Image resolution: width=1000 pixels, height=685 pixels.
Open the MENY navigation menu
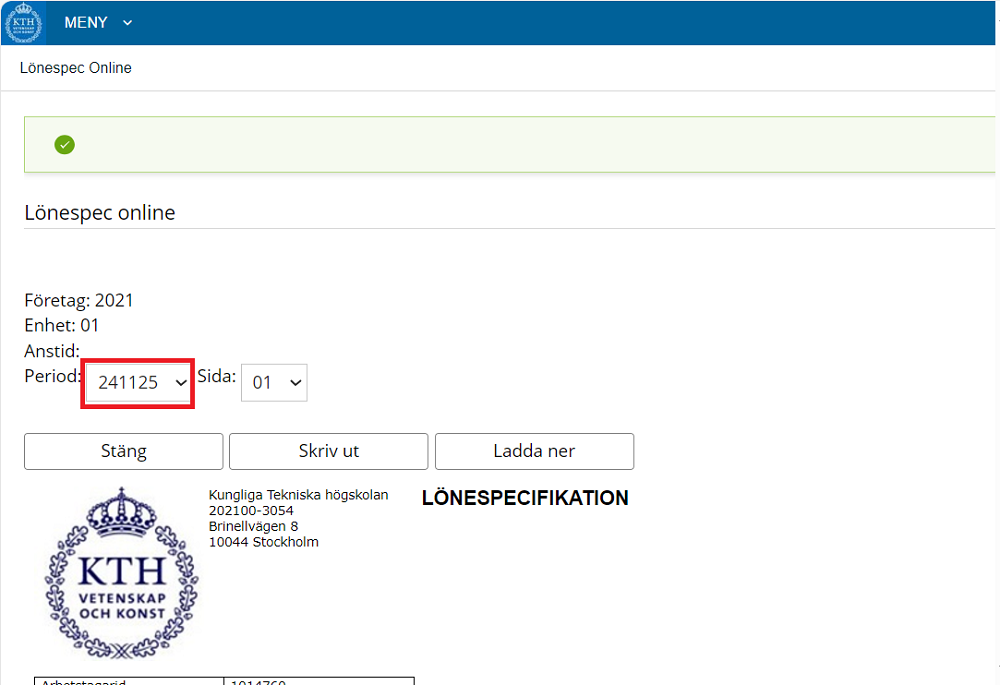coord(86,22)
